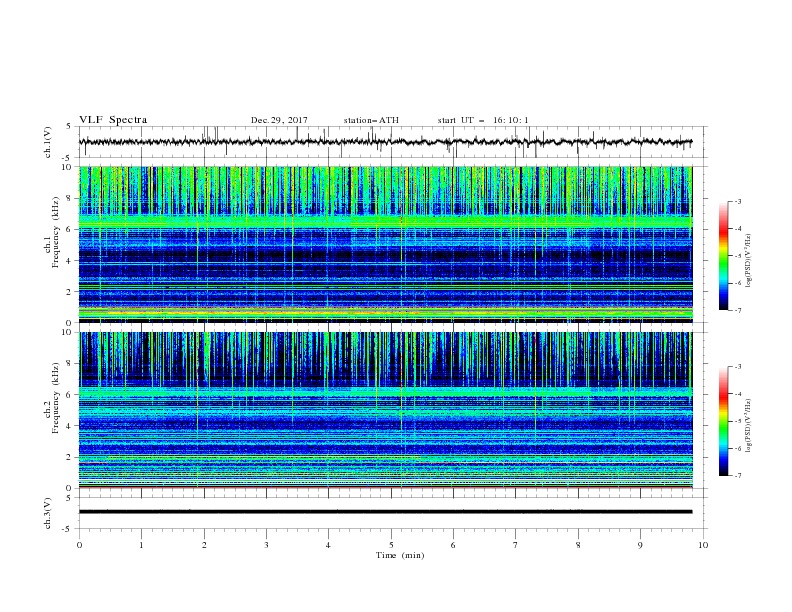Click the ch.2 spectrogram color bar
This screenshot has height=612, width=792.
coord(724,421)
